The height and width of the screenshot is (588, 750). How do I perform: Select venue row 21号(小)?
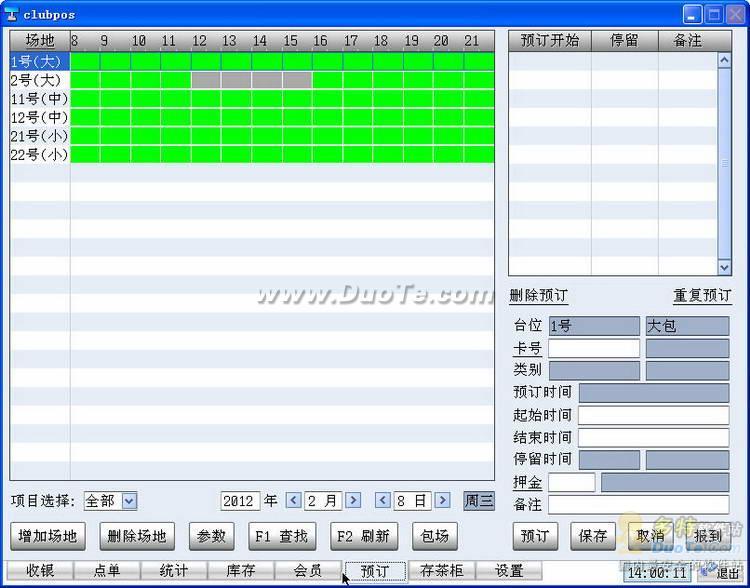pos(40,136)
